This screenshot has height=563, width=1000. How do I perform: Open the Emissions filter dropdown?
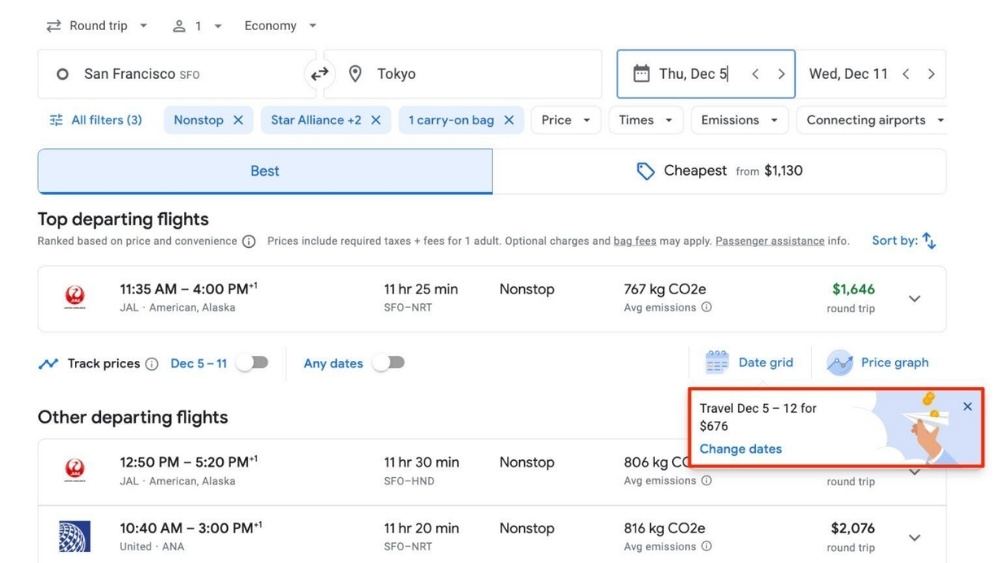[x=739, y=120]
